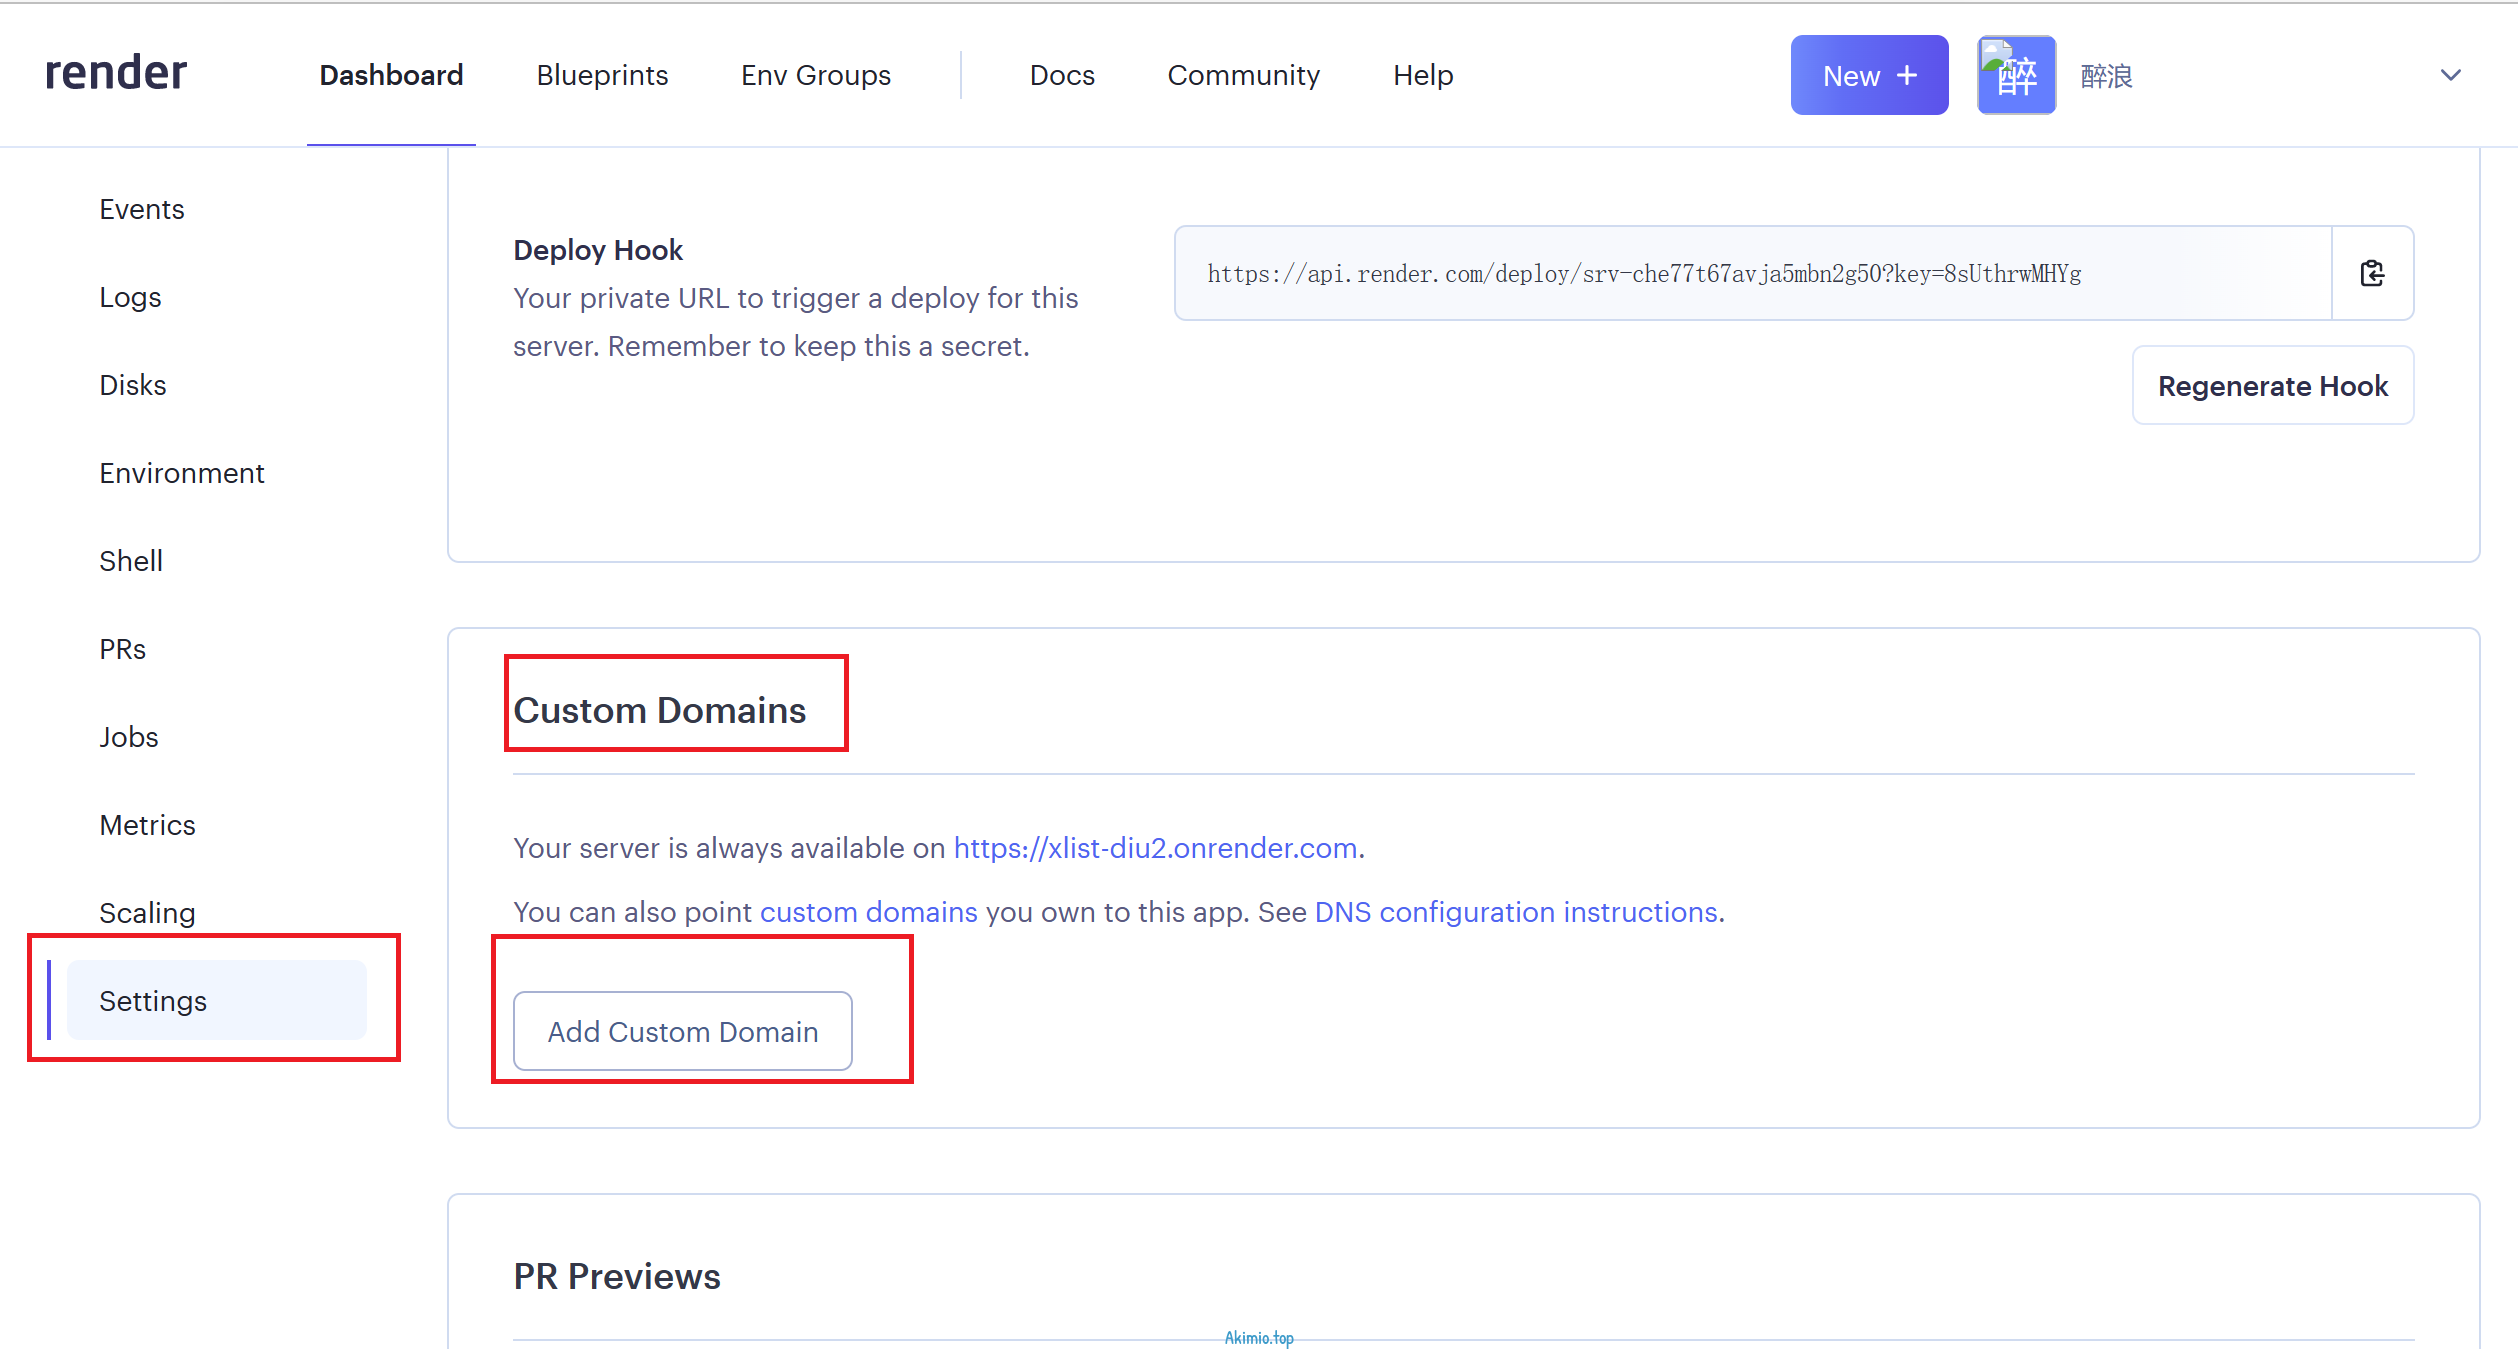Click the Custom Domains heading

(660, 710)
